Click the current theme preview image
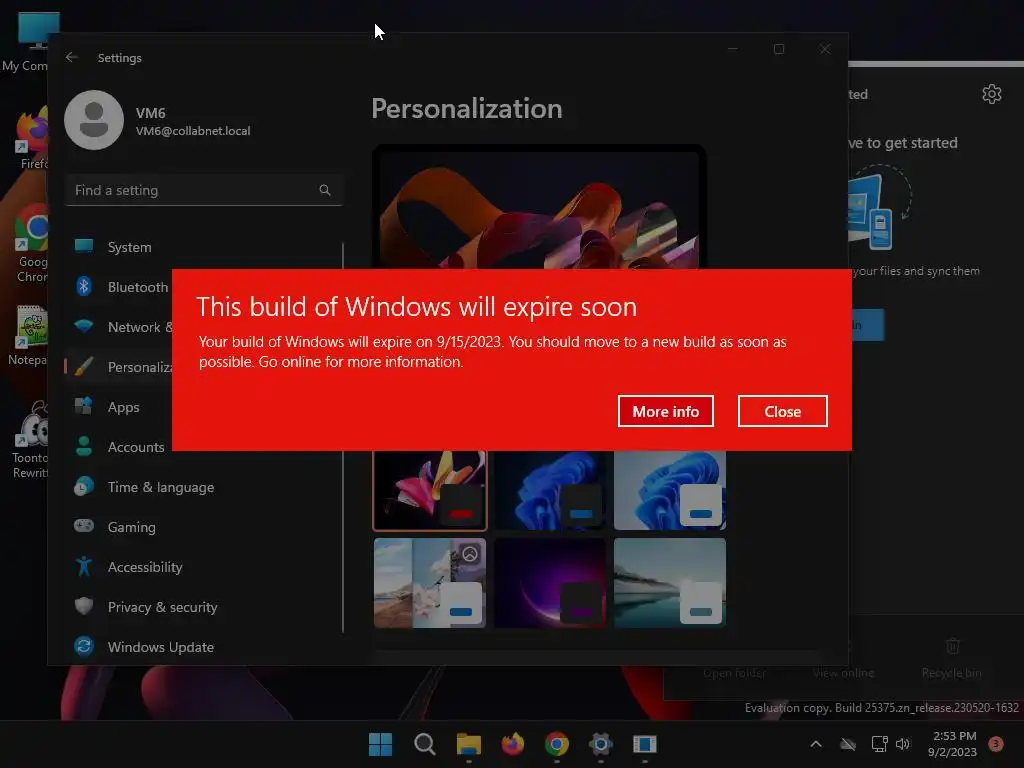 click(539, 208)
